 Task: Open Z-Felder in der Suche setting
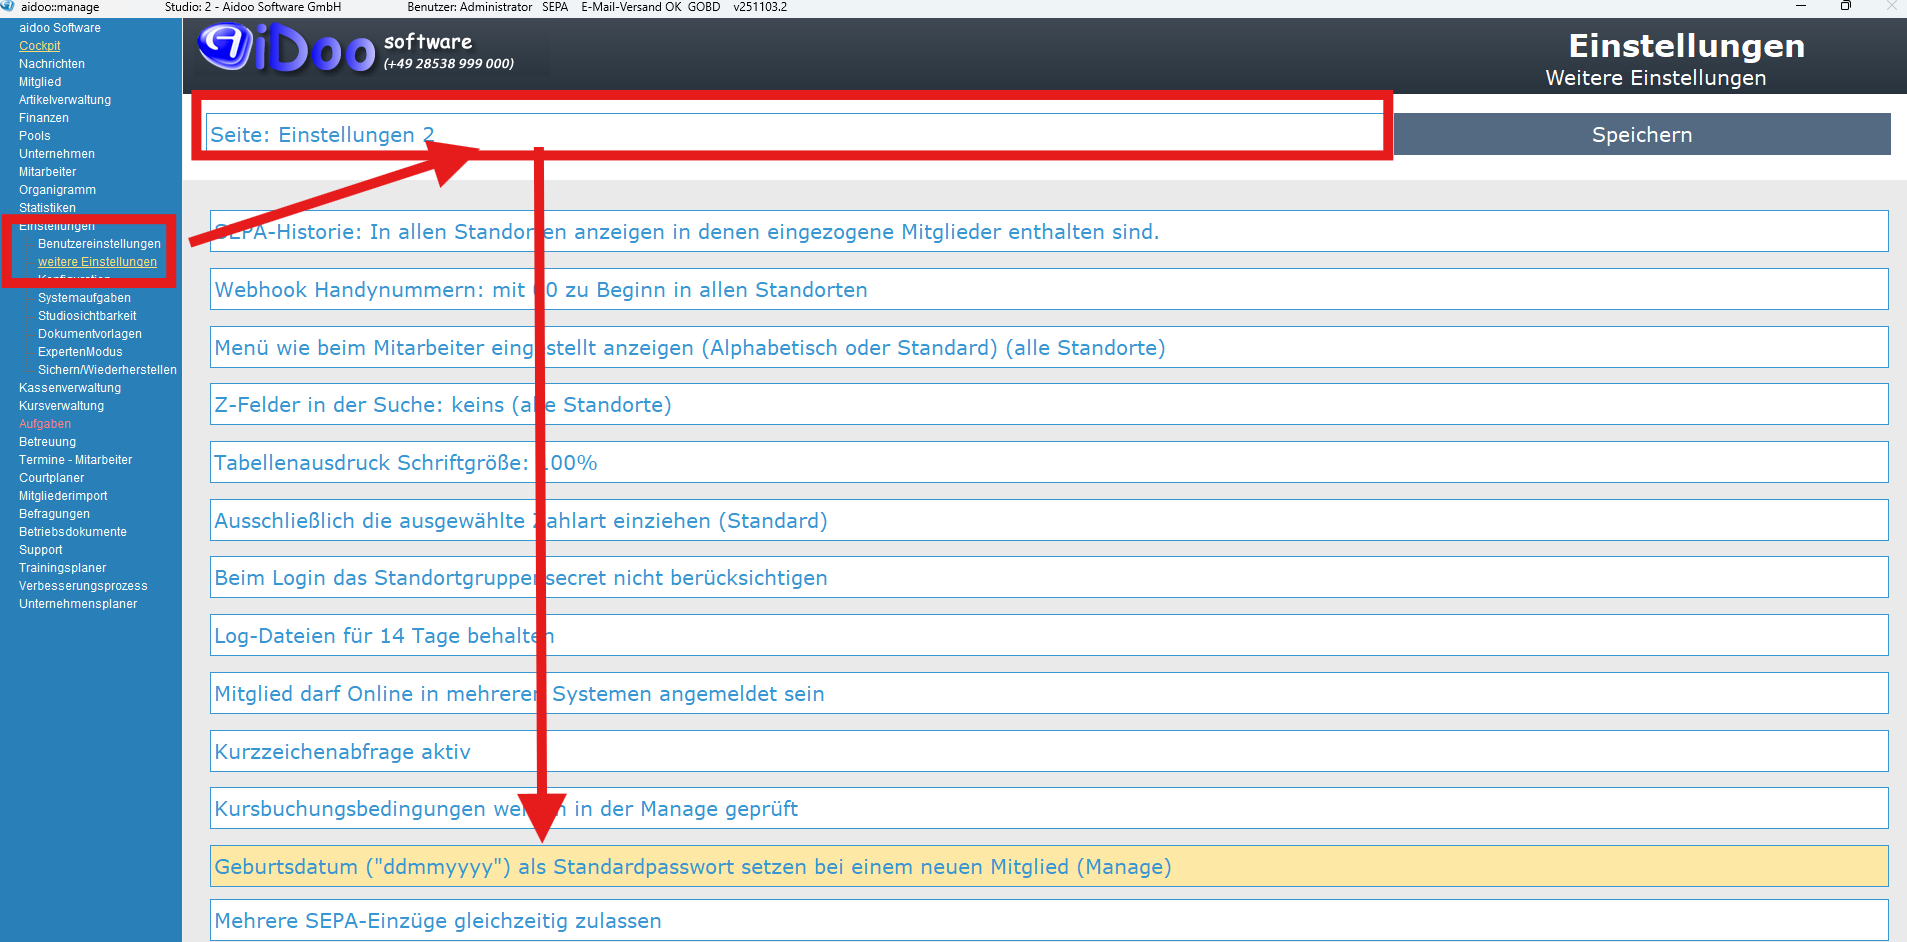pos(1048,405)
